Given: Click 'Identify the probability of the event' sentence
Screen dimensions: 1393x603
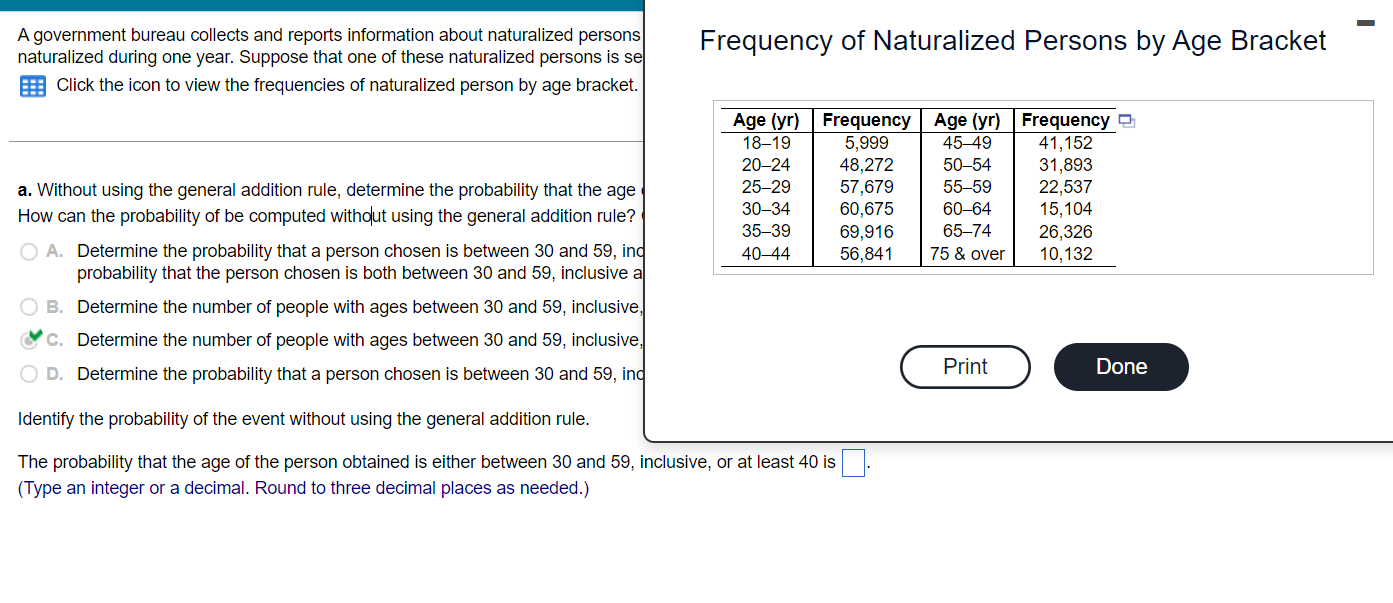Looking at the screenshot, I should 304,420.
